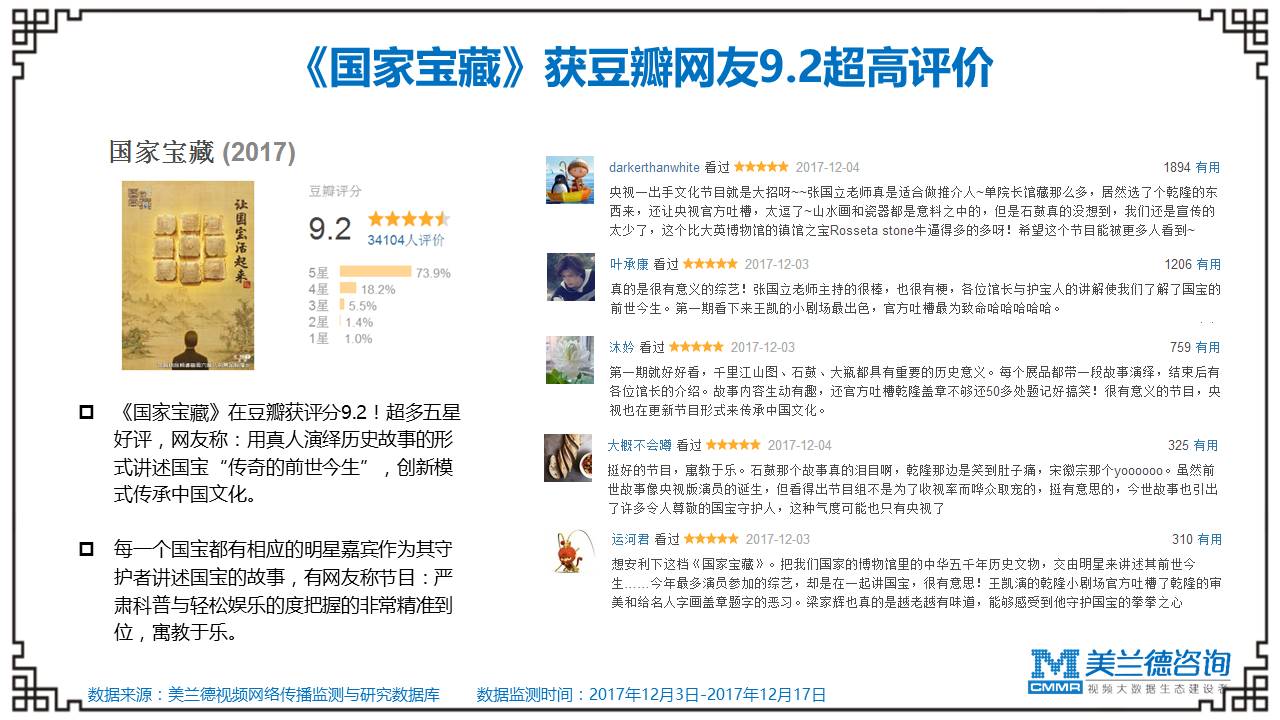
Task: Mark darkerthanwhite's review 有用
Action: [1208, 167]
